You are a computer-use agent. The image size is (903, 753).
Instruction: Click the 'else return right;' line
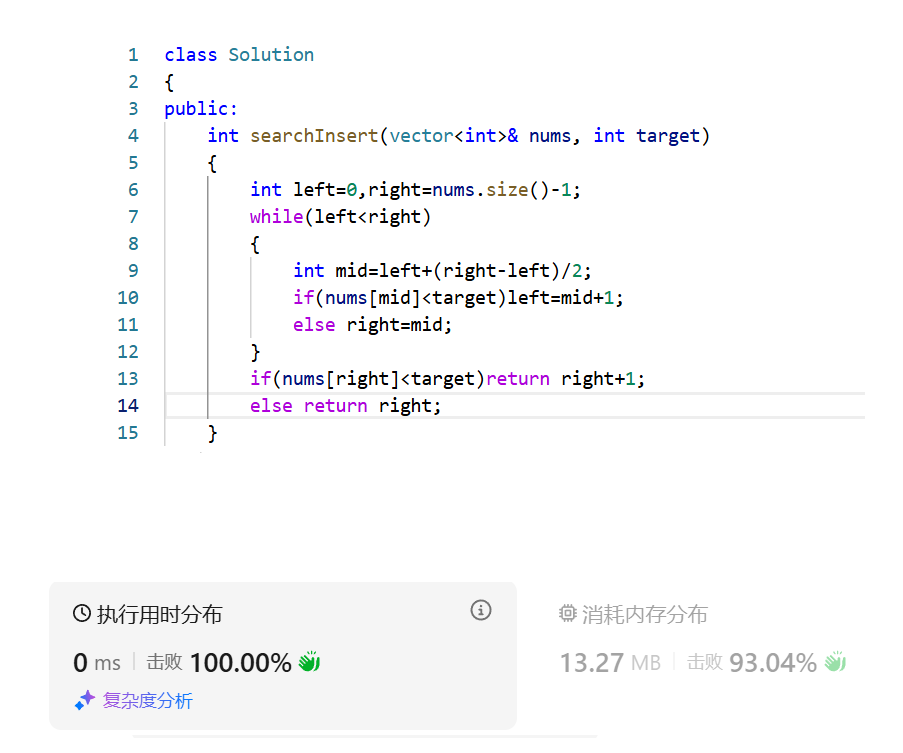[x=345, y=406]
